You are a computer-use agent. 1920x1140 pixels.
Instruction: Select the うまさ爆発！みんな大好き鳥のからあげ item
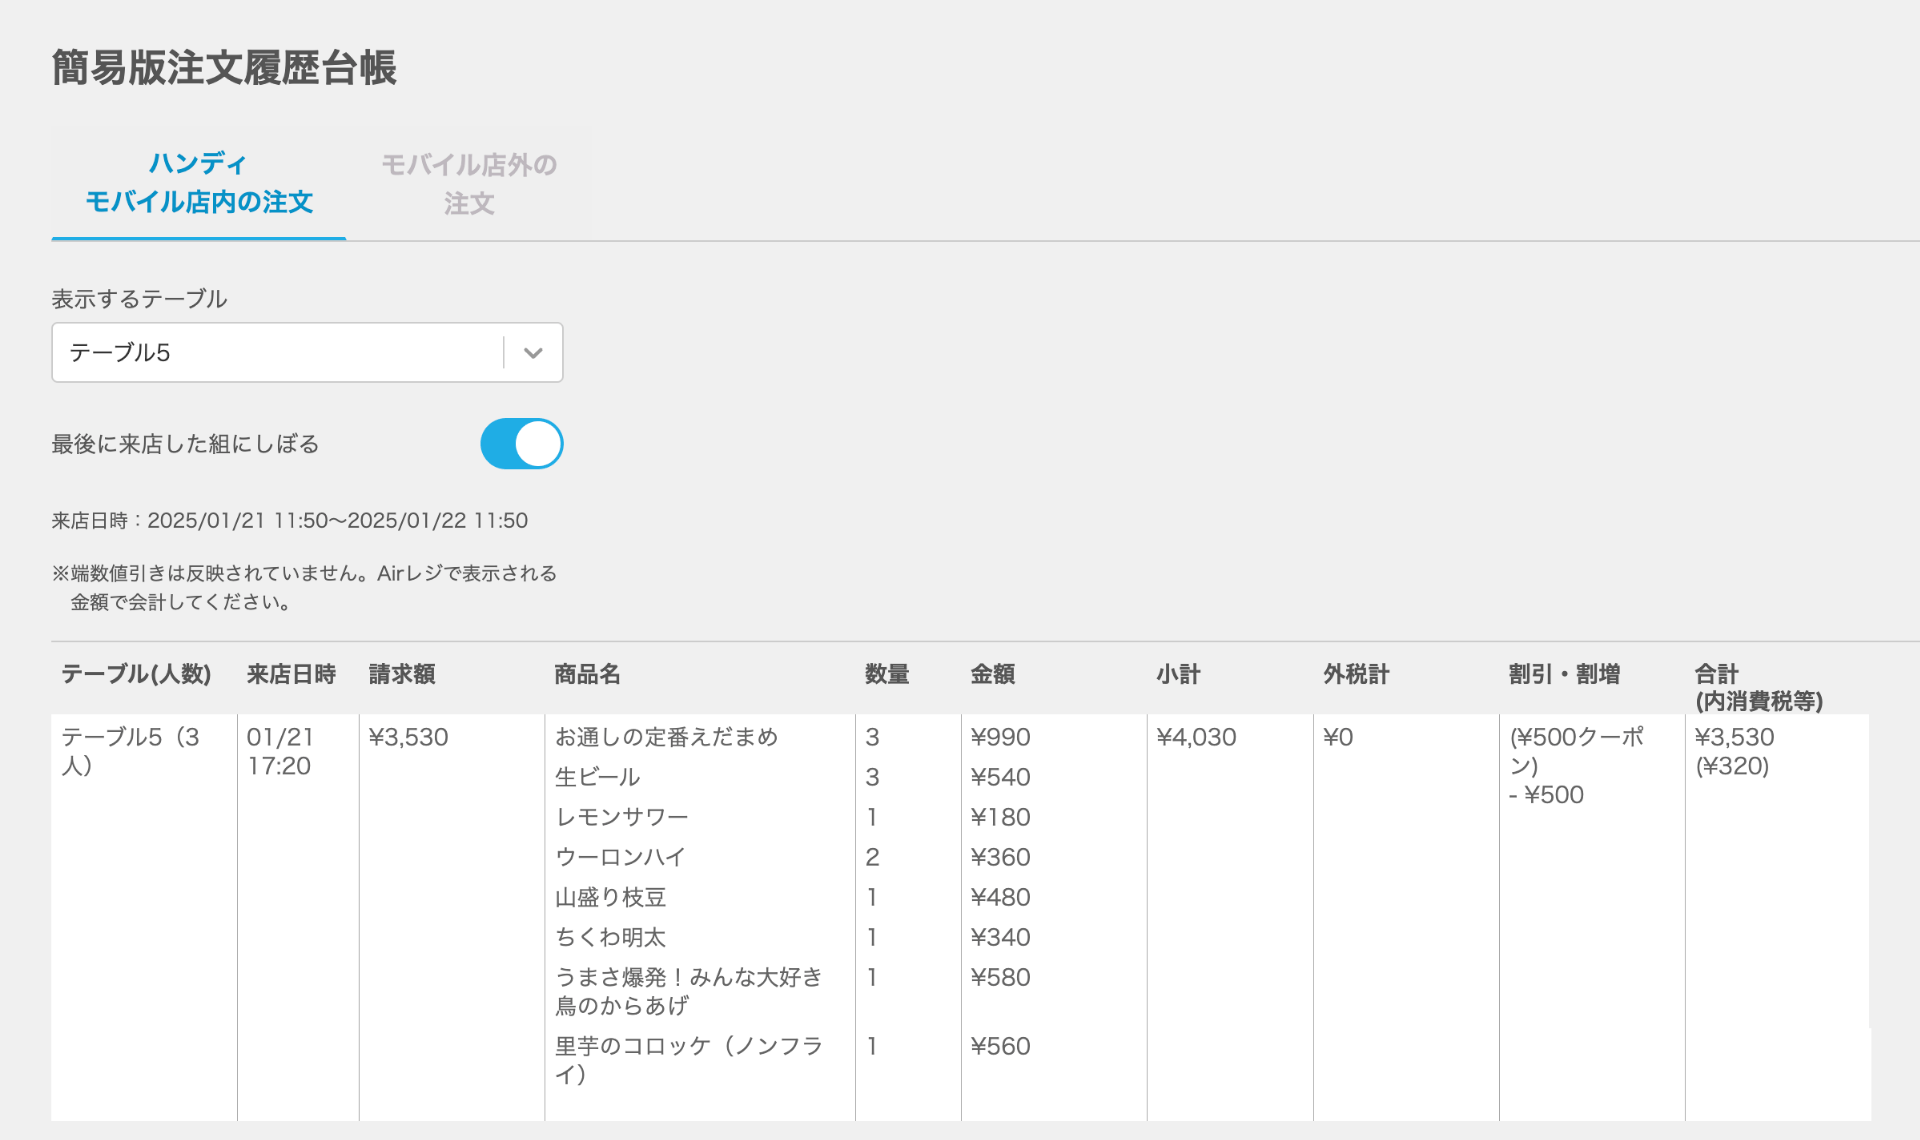point(689,991)
